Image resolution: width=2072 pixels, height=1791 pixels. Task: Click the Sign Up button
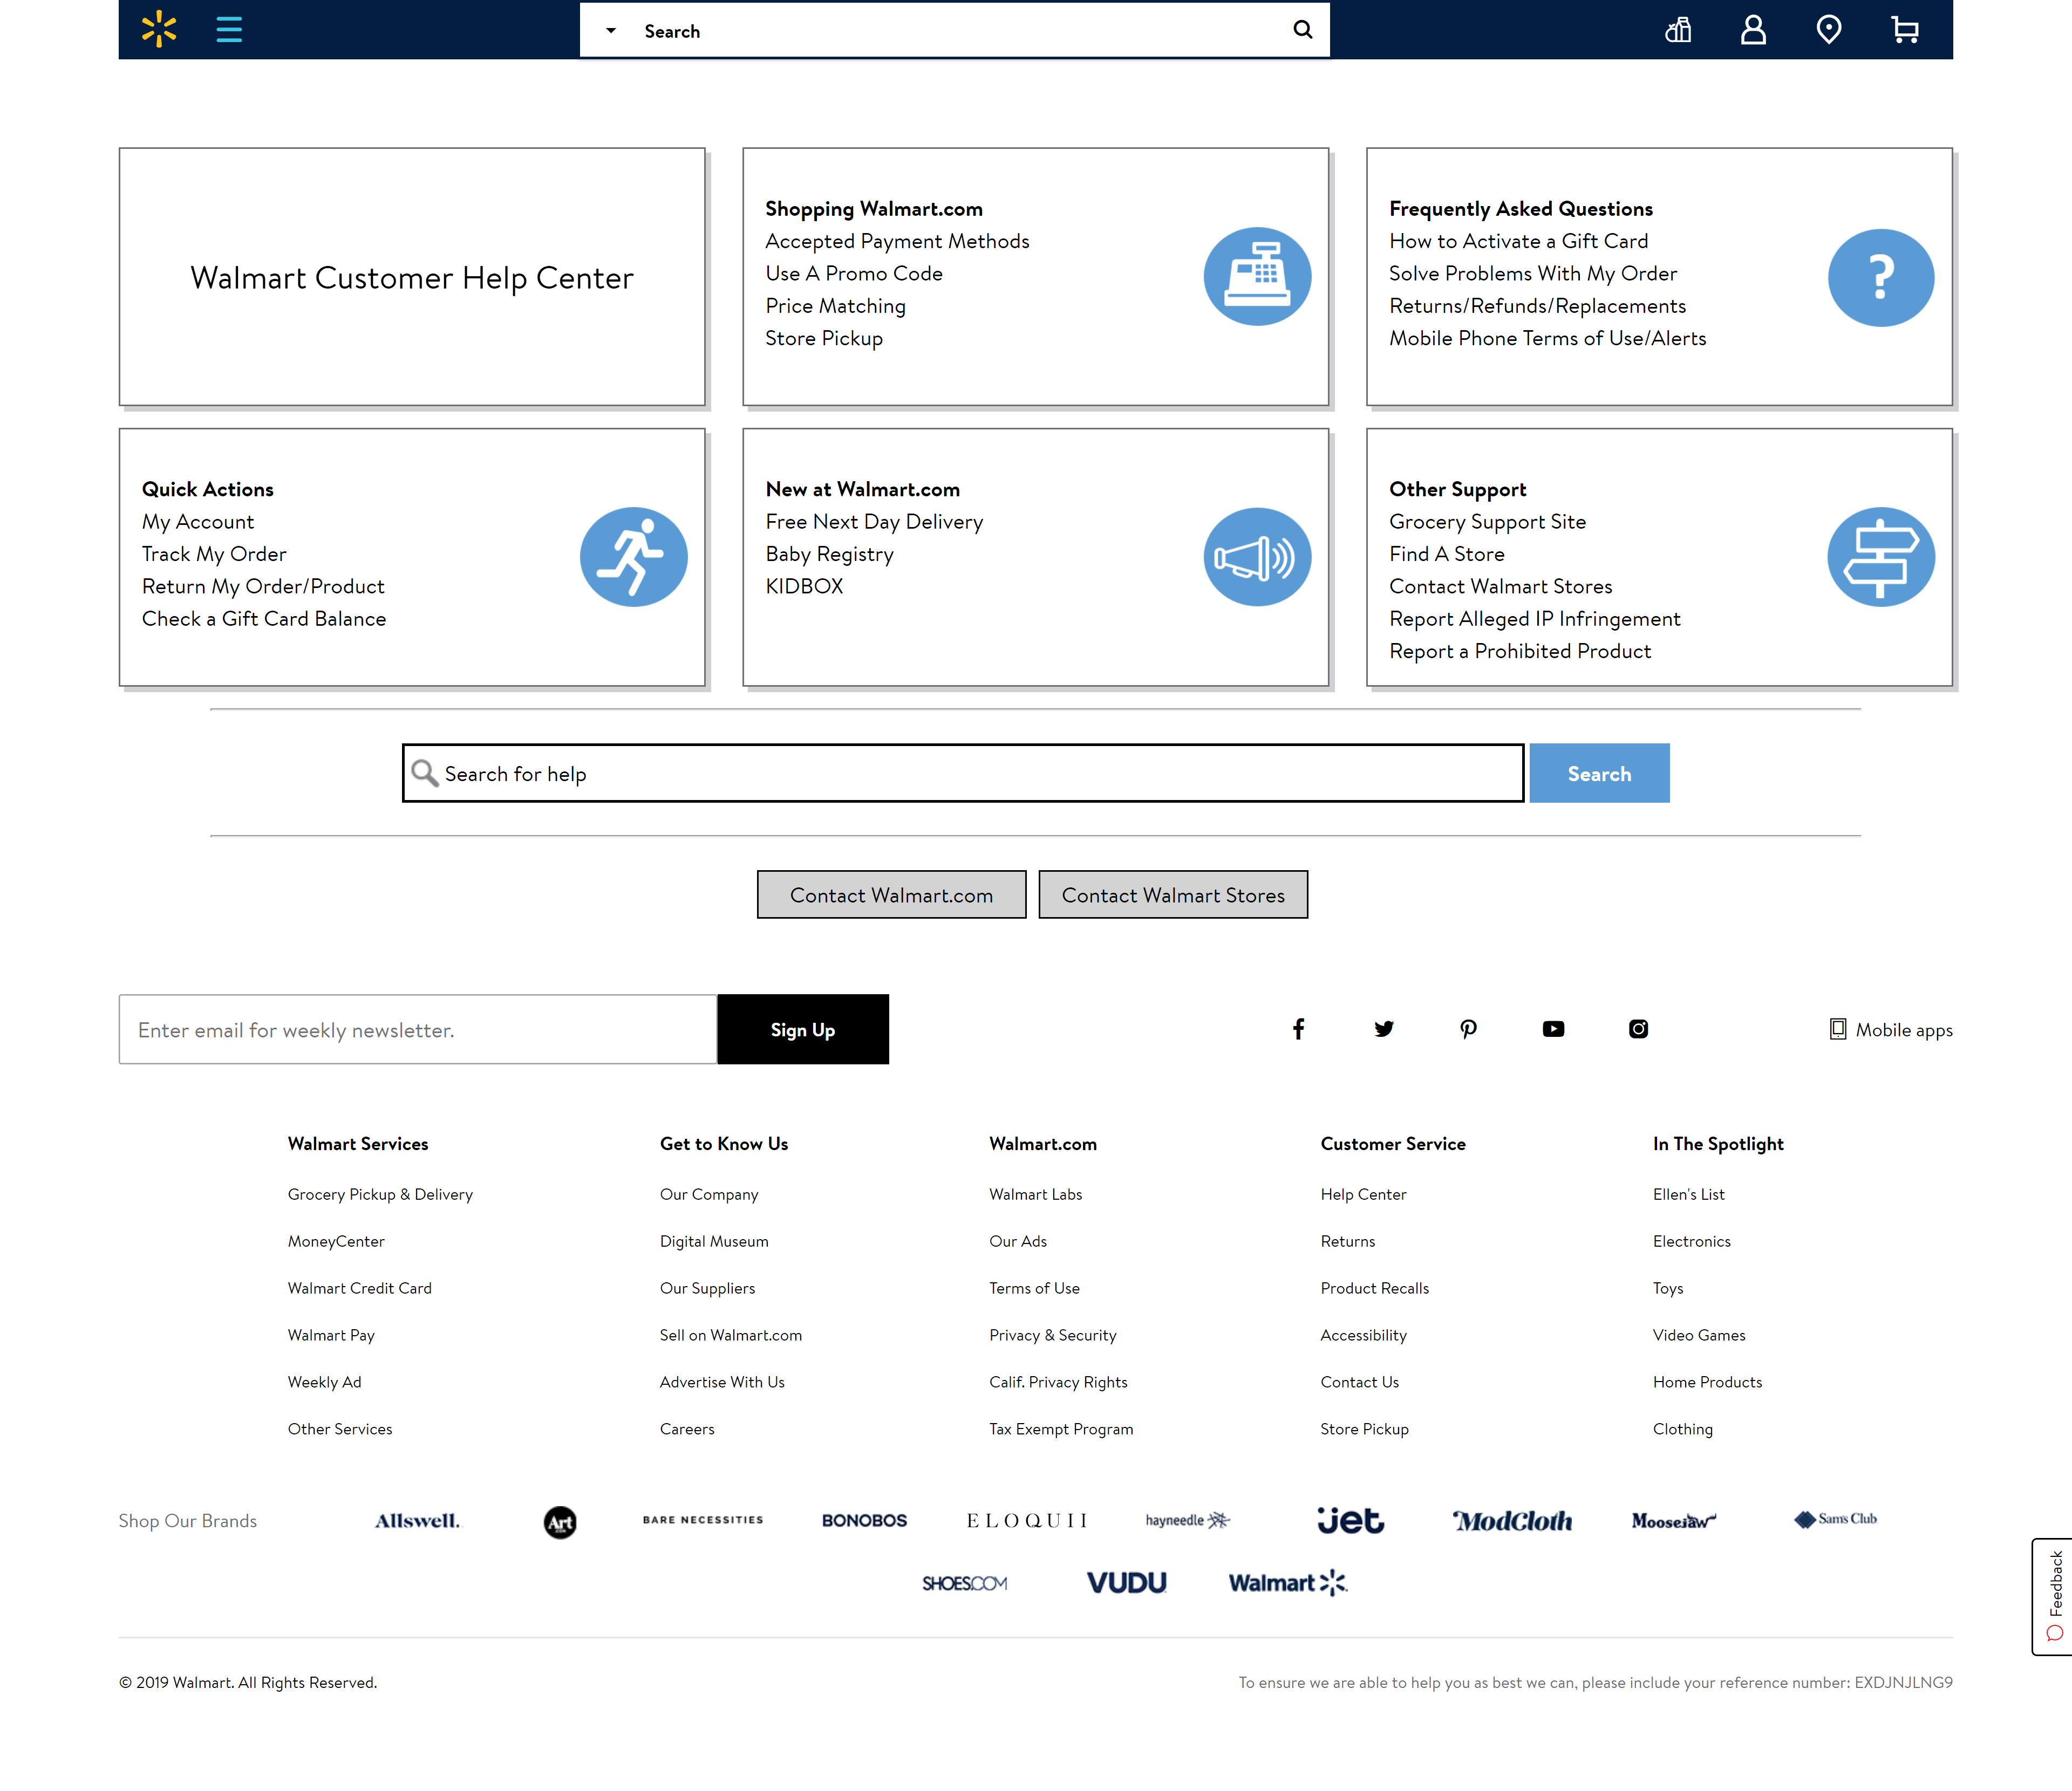pyautogui.click(x=803, y=1029)
